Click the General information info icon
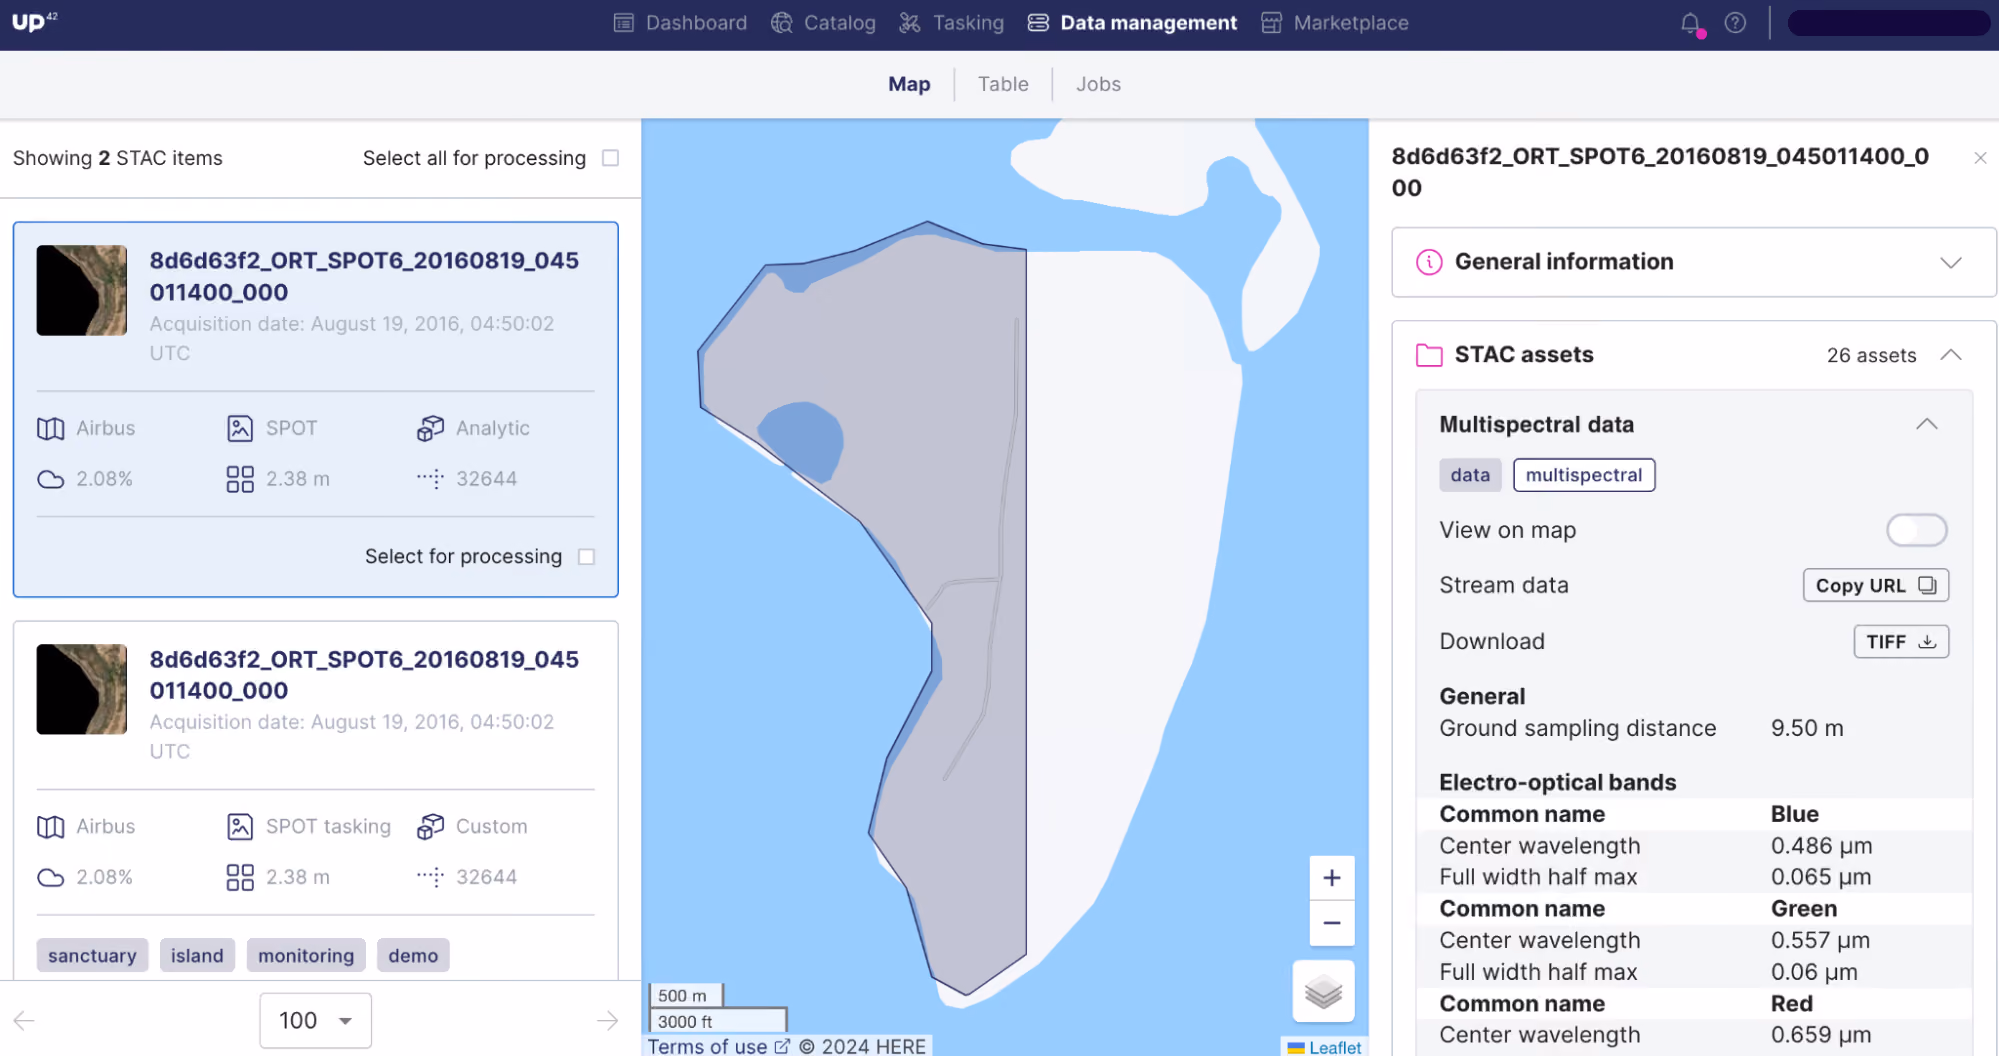 click(1429, 262)
